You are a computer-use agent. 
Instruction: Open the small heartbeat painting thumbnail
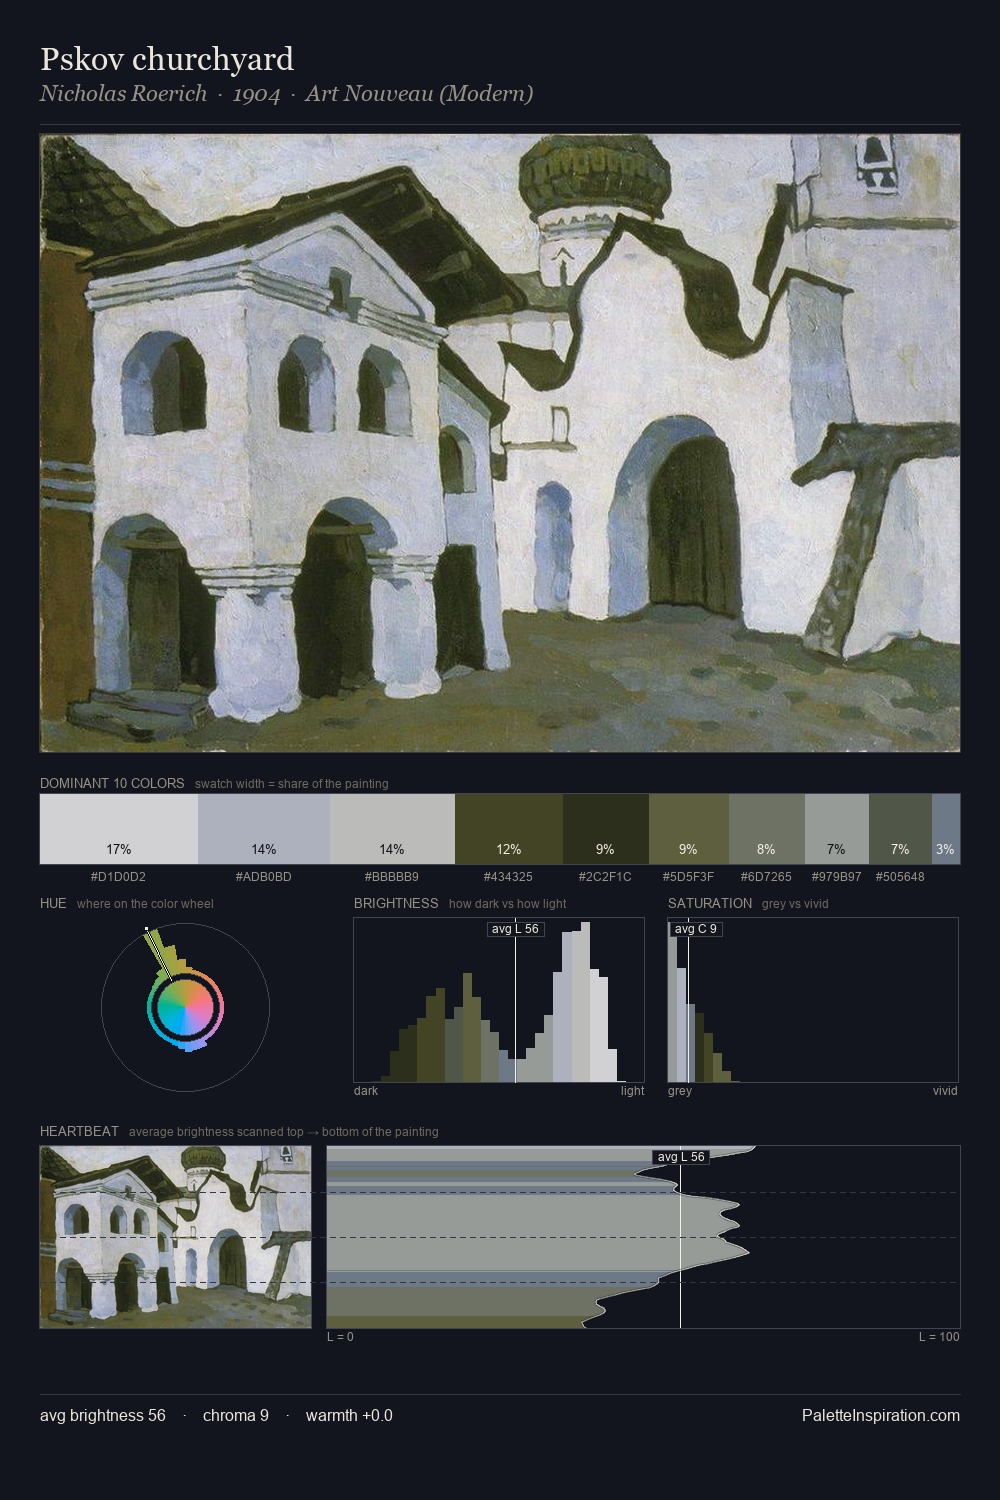(176, 1237)
